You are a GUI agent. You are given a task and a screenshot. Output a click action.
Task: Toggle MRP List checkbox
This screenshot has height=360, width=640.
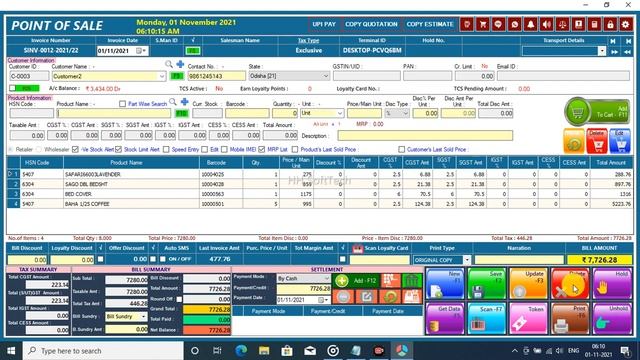click(262, 149)
